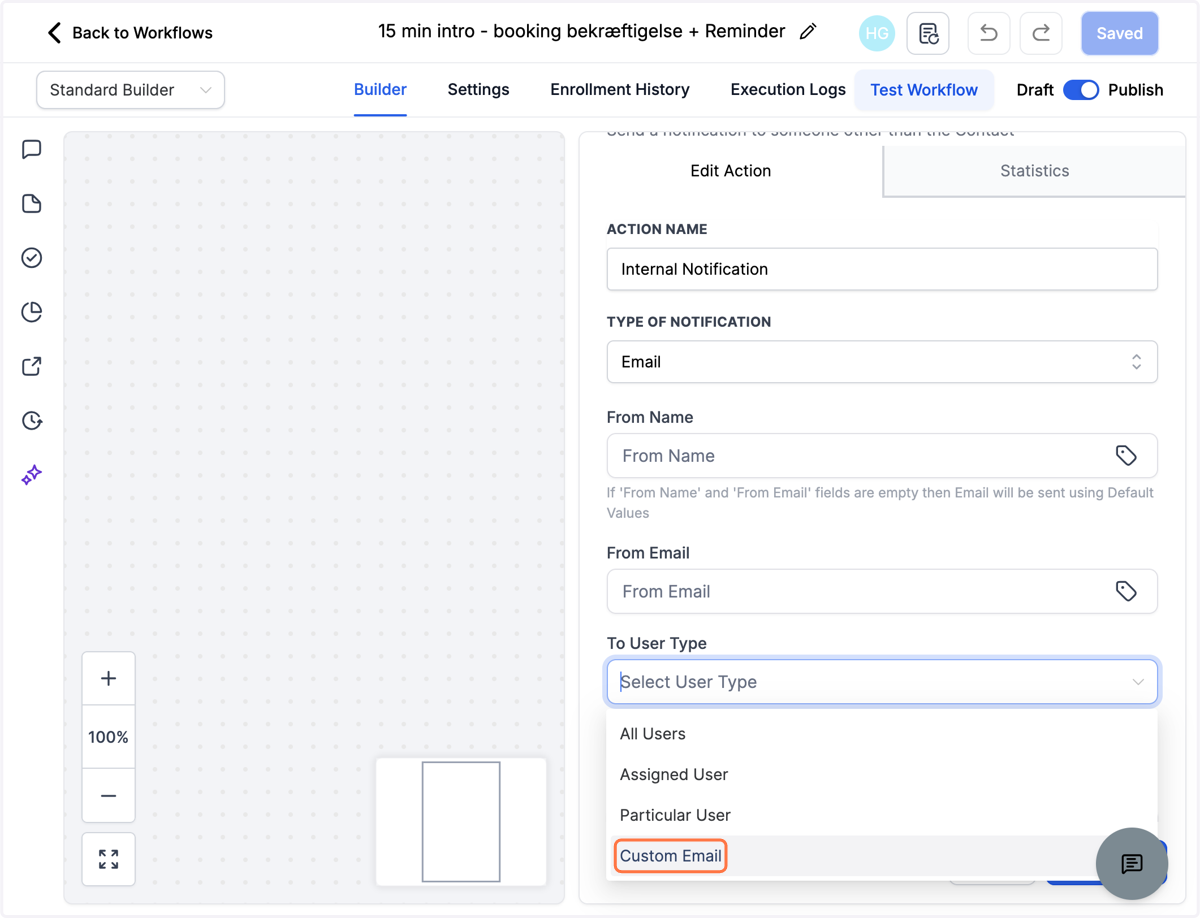Click the 100% zoom level indicator
This screenshot has height=918, width=1200.
tap(108, 737)
